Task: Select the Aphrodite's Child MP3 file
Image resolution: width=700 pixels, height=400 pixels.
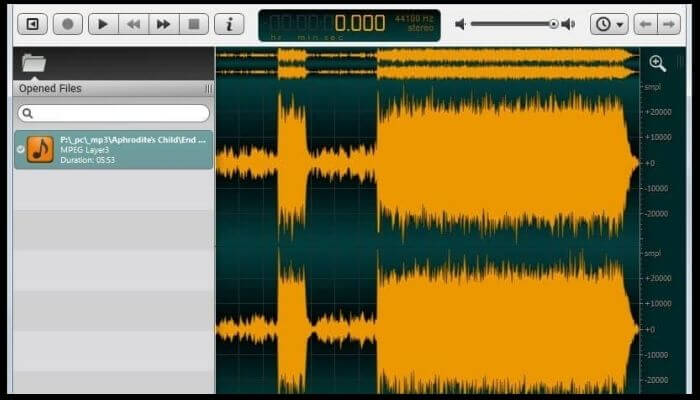Action: click(125, 149)
